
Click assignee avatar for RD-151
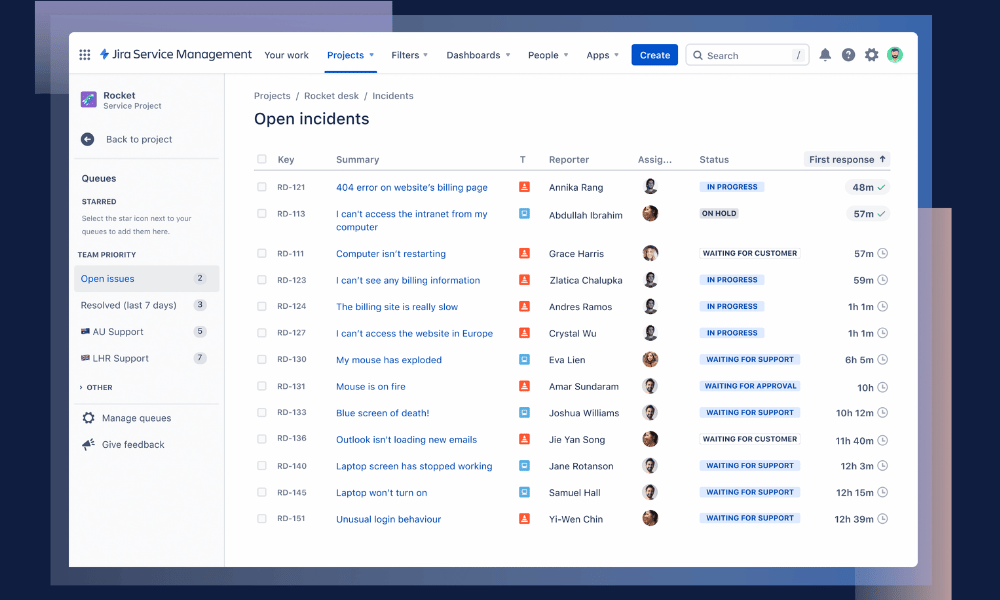coord(650,518)
